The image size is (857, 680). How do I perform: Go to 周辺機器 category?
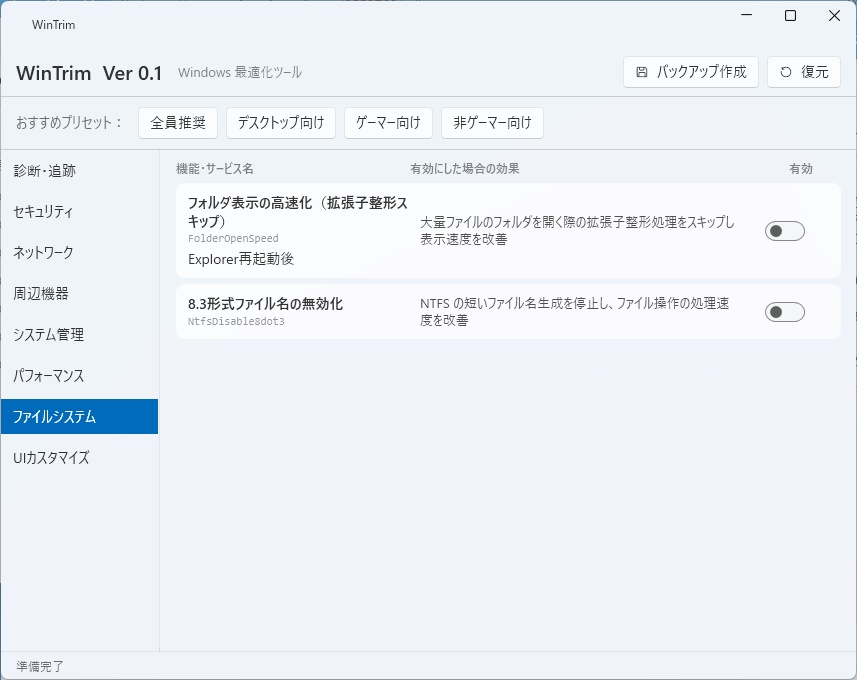pyautogui.click(x=79, y=294)
